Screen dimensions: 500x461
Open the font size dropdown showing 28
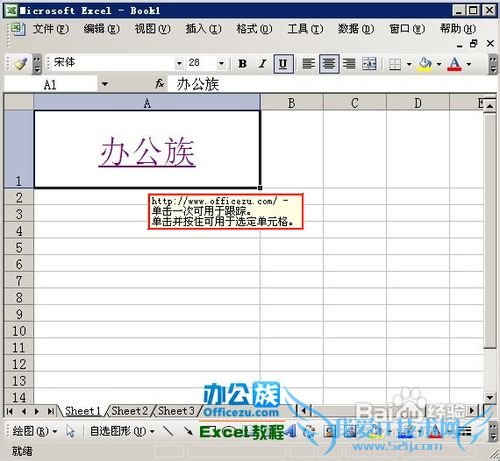tap(221, 63)
